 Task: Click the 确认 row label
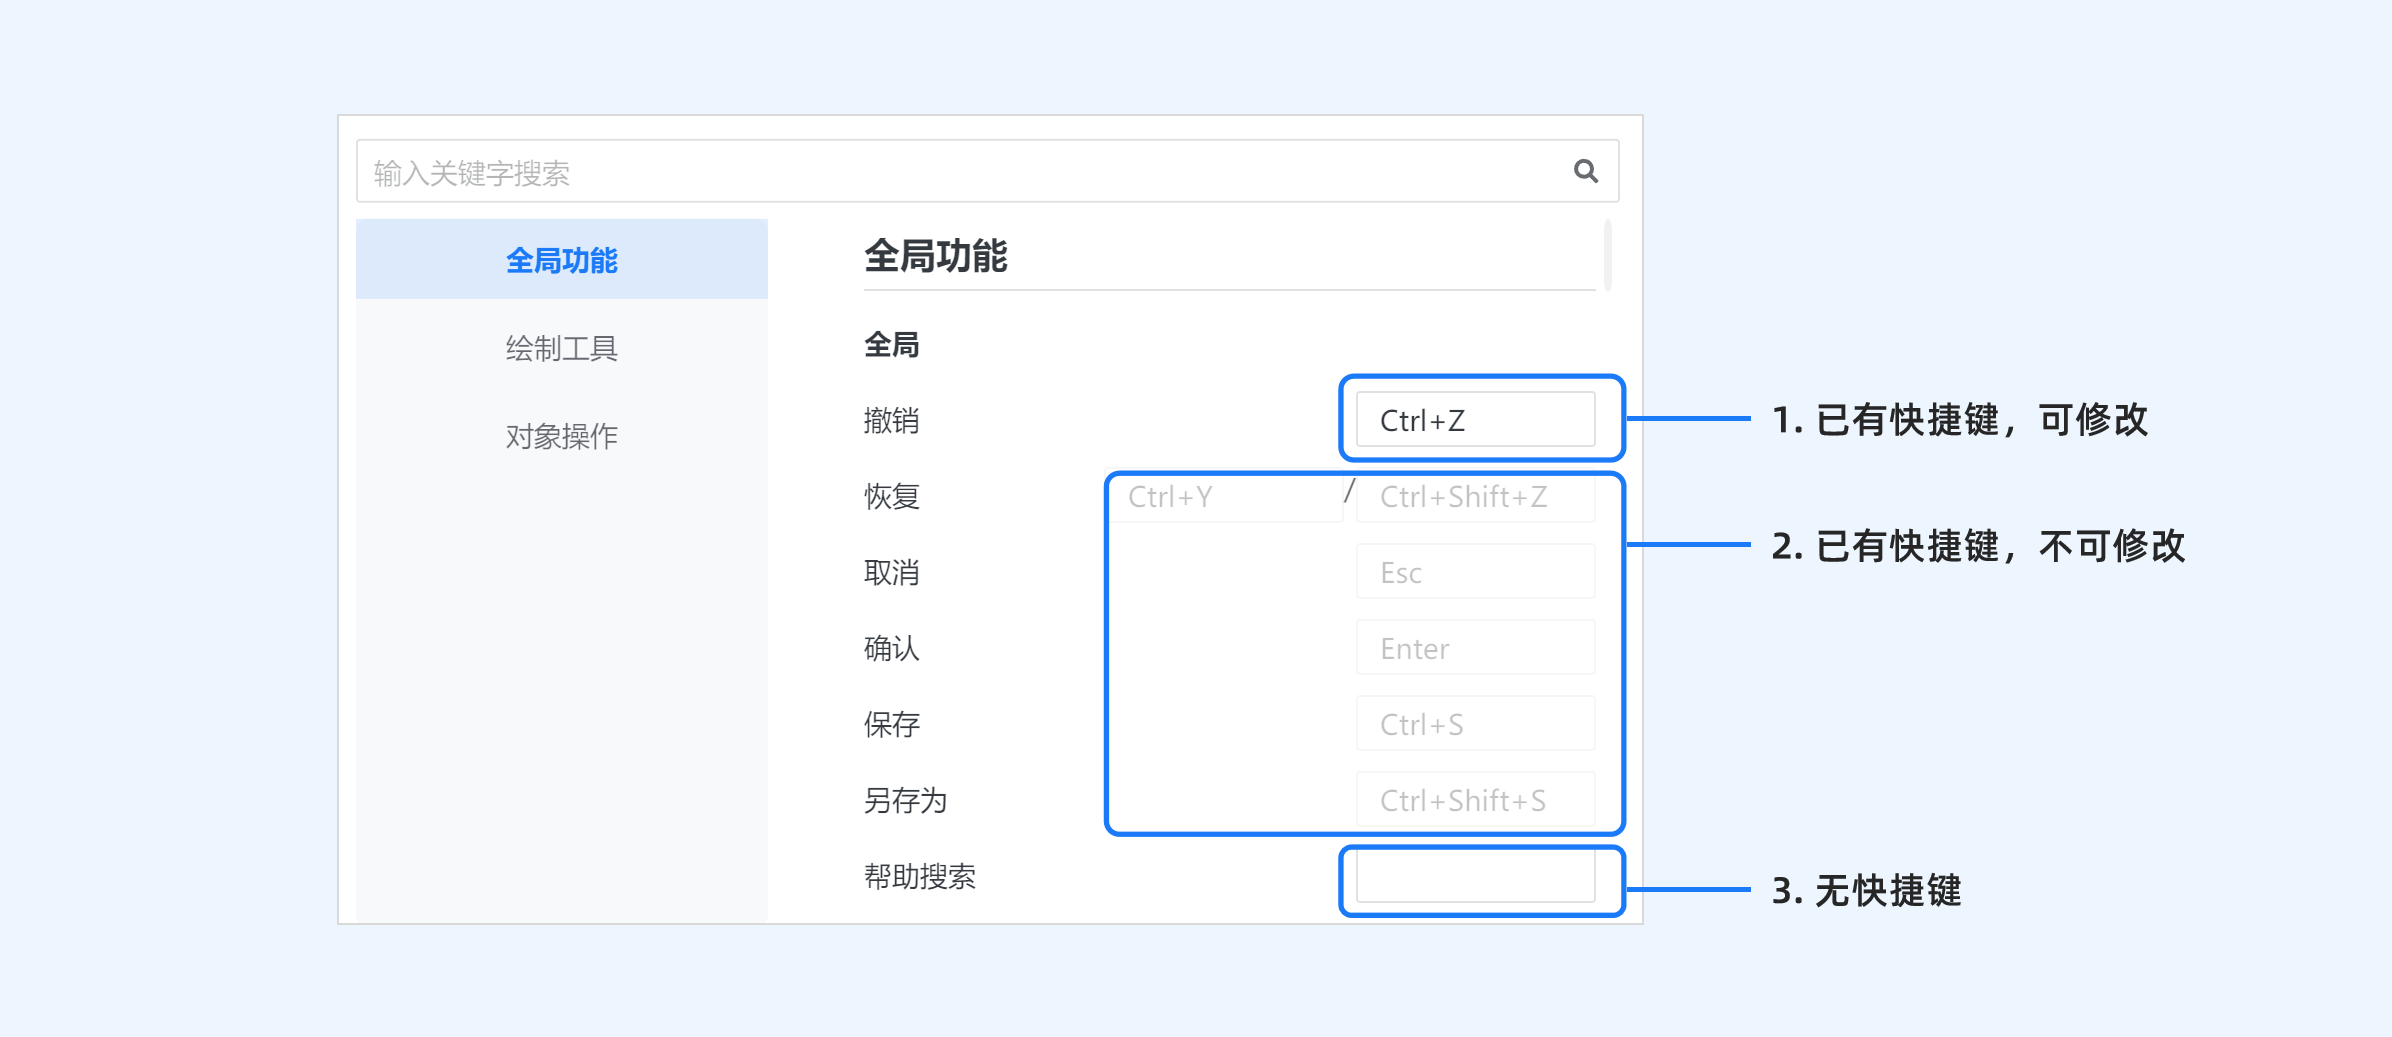[x=891, y=648]
